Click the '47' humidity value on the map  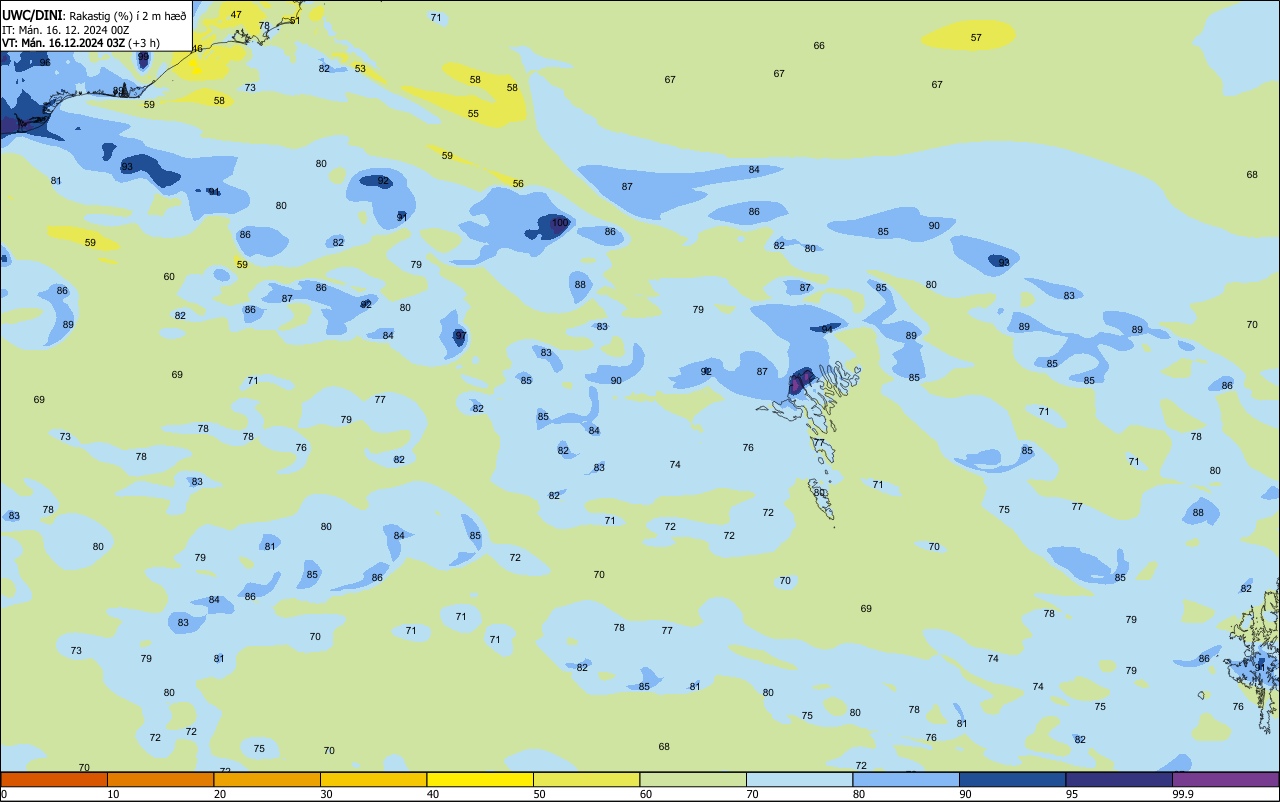pos(236,14)
